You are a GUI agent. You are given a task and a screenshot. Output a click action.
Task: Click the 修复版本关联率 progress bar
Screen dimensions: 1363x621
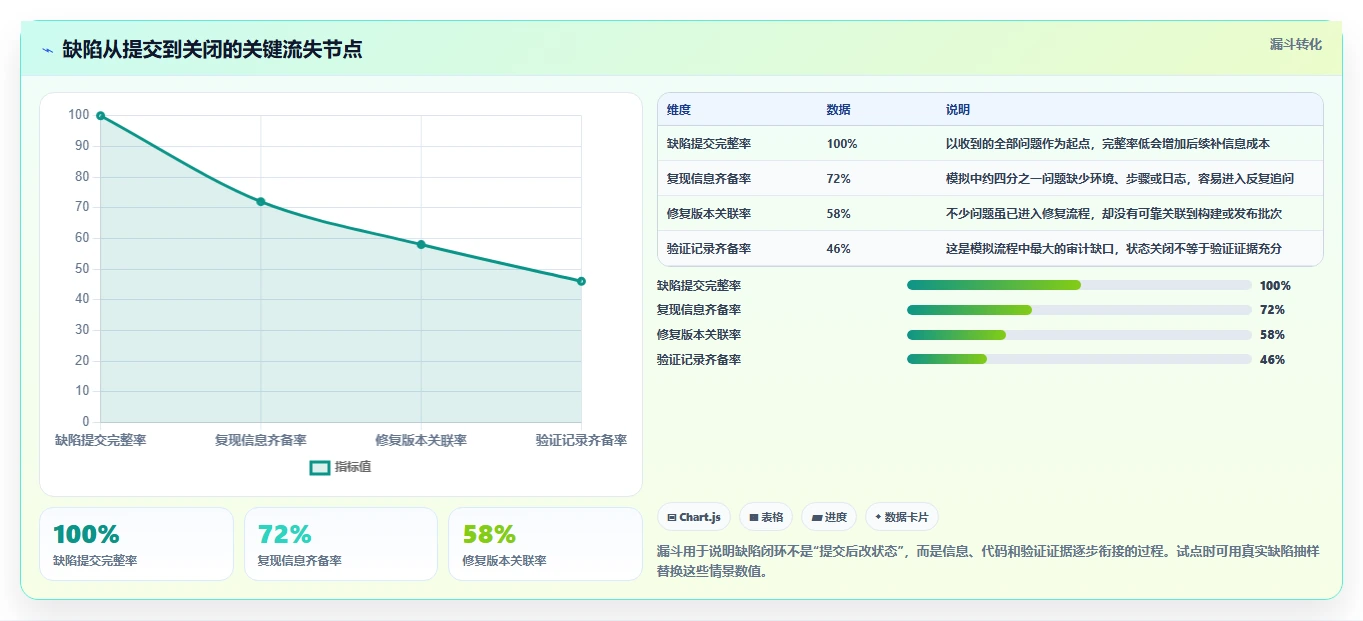coord(1079,335)
